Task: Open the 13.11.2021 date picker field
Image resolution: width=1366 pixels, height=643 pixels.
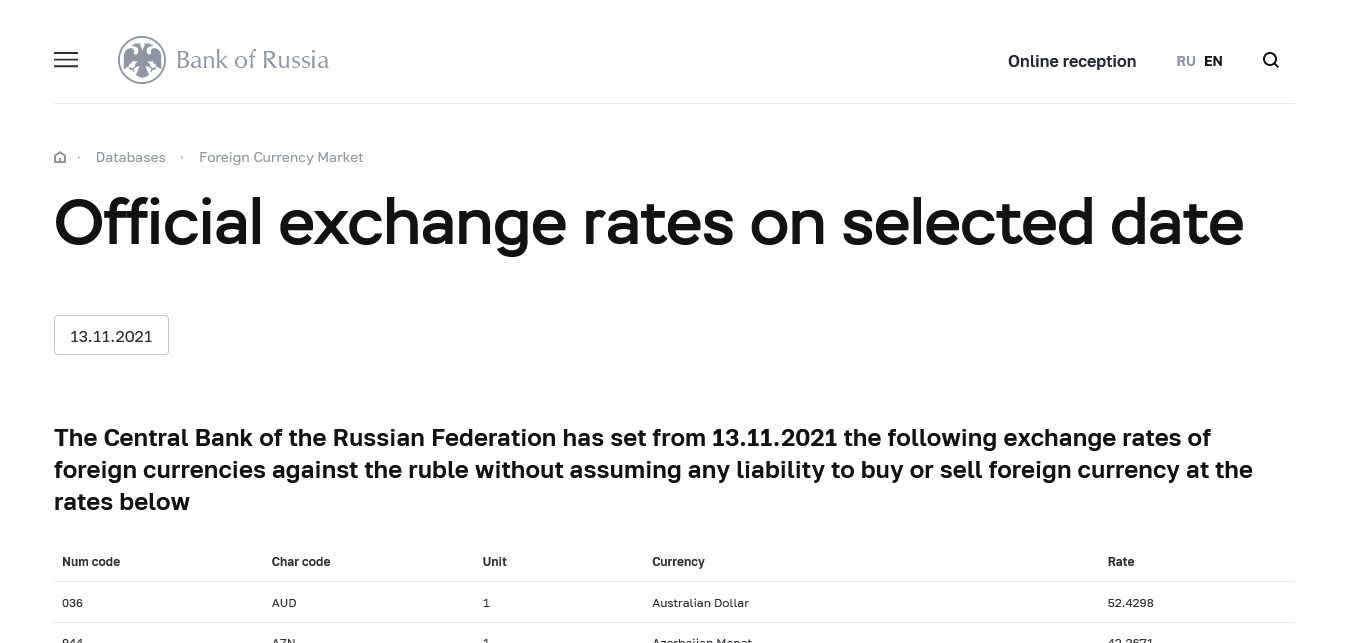Action: click(x=111, y=336)
